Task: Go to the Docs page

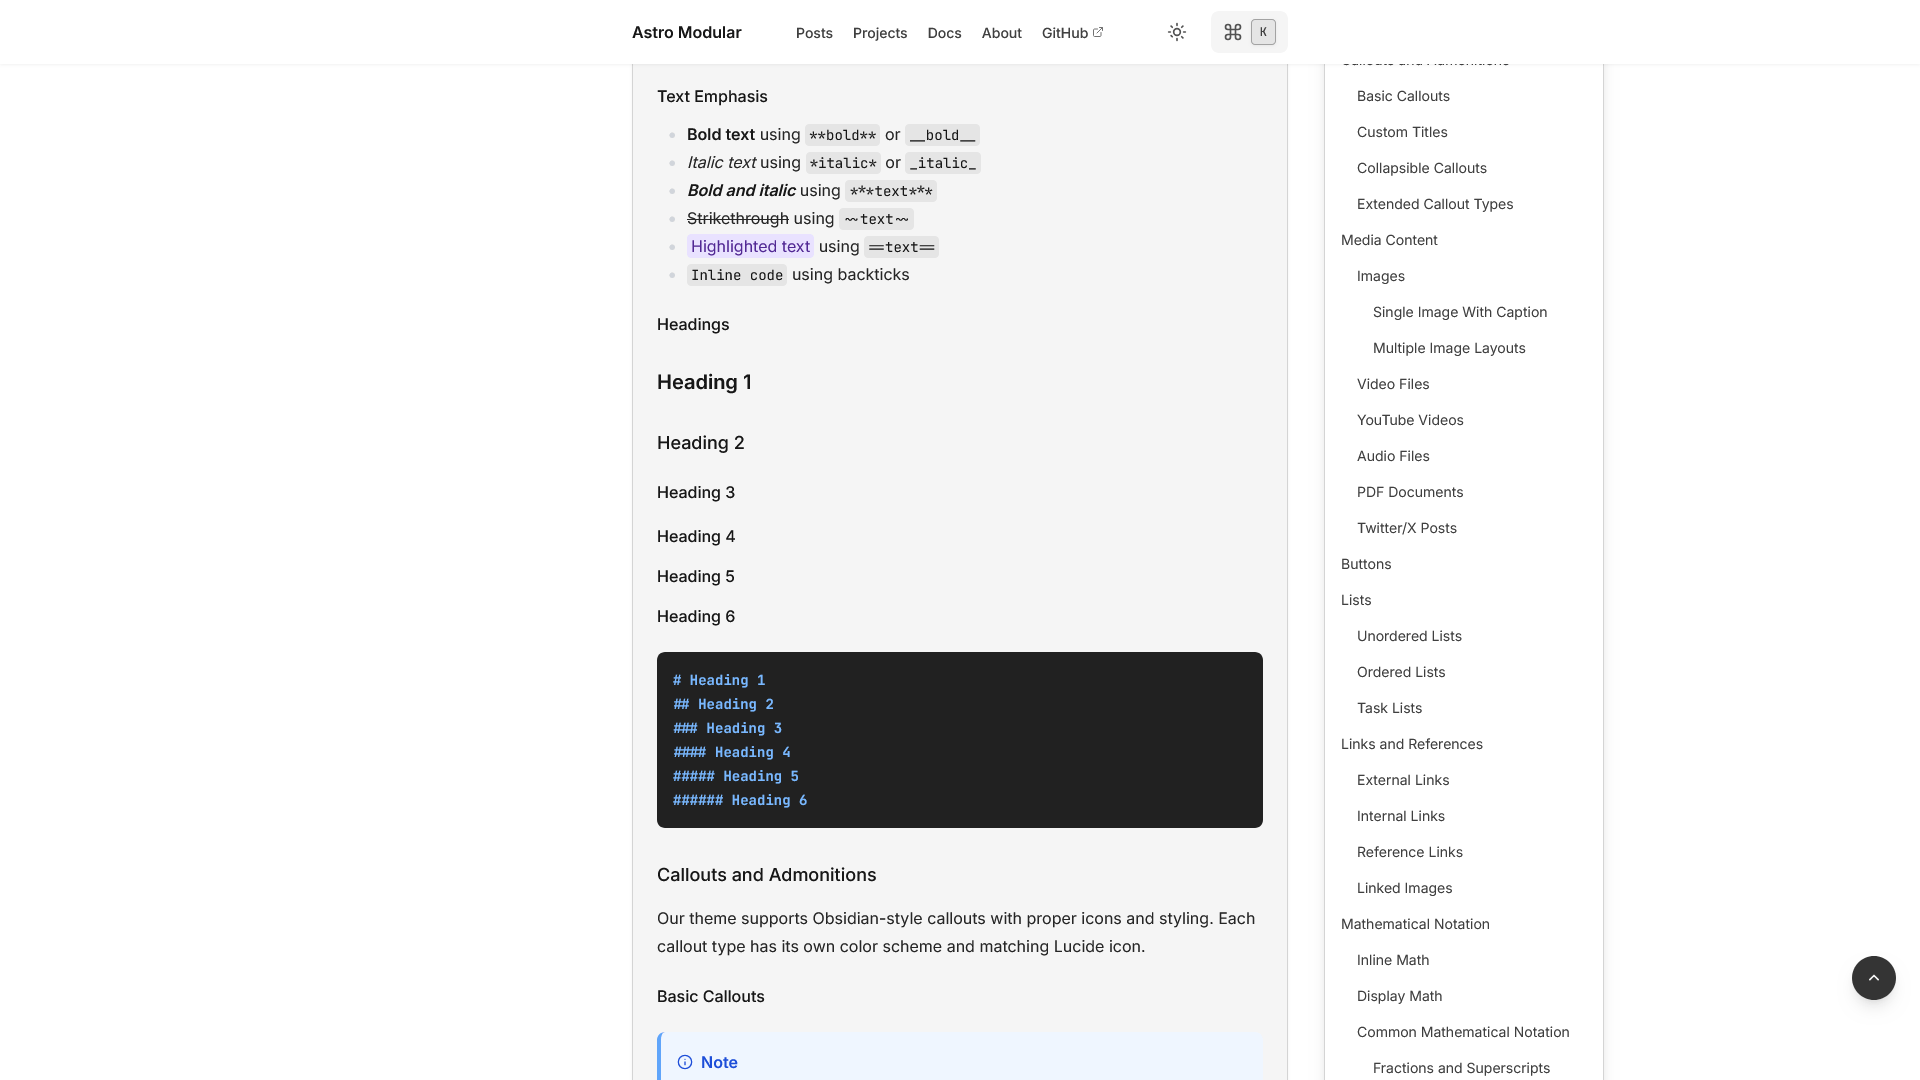Action: coord(944,33)
